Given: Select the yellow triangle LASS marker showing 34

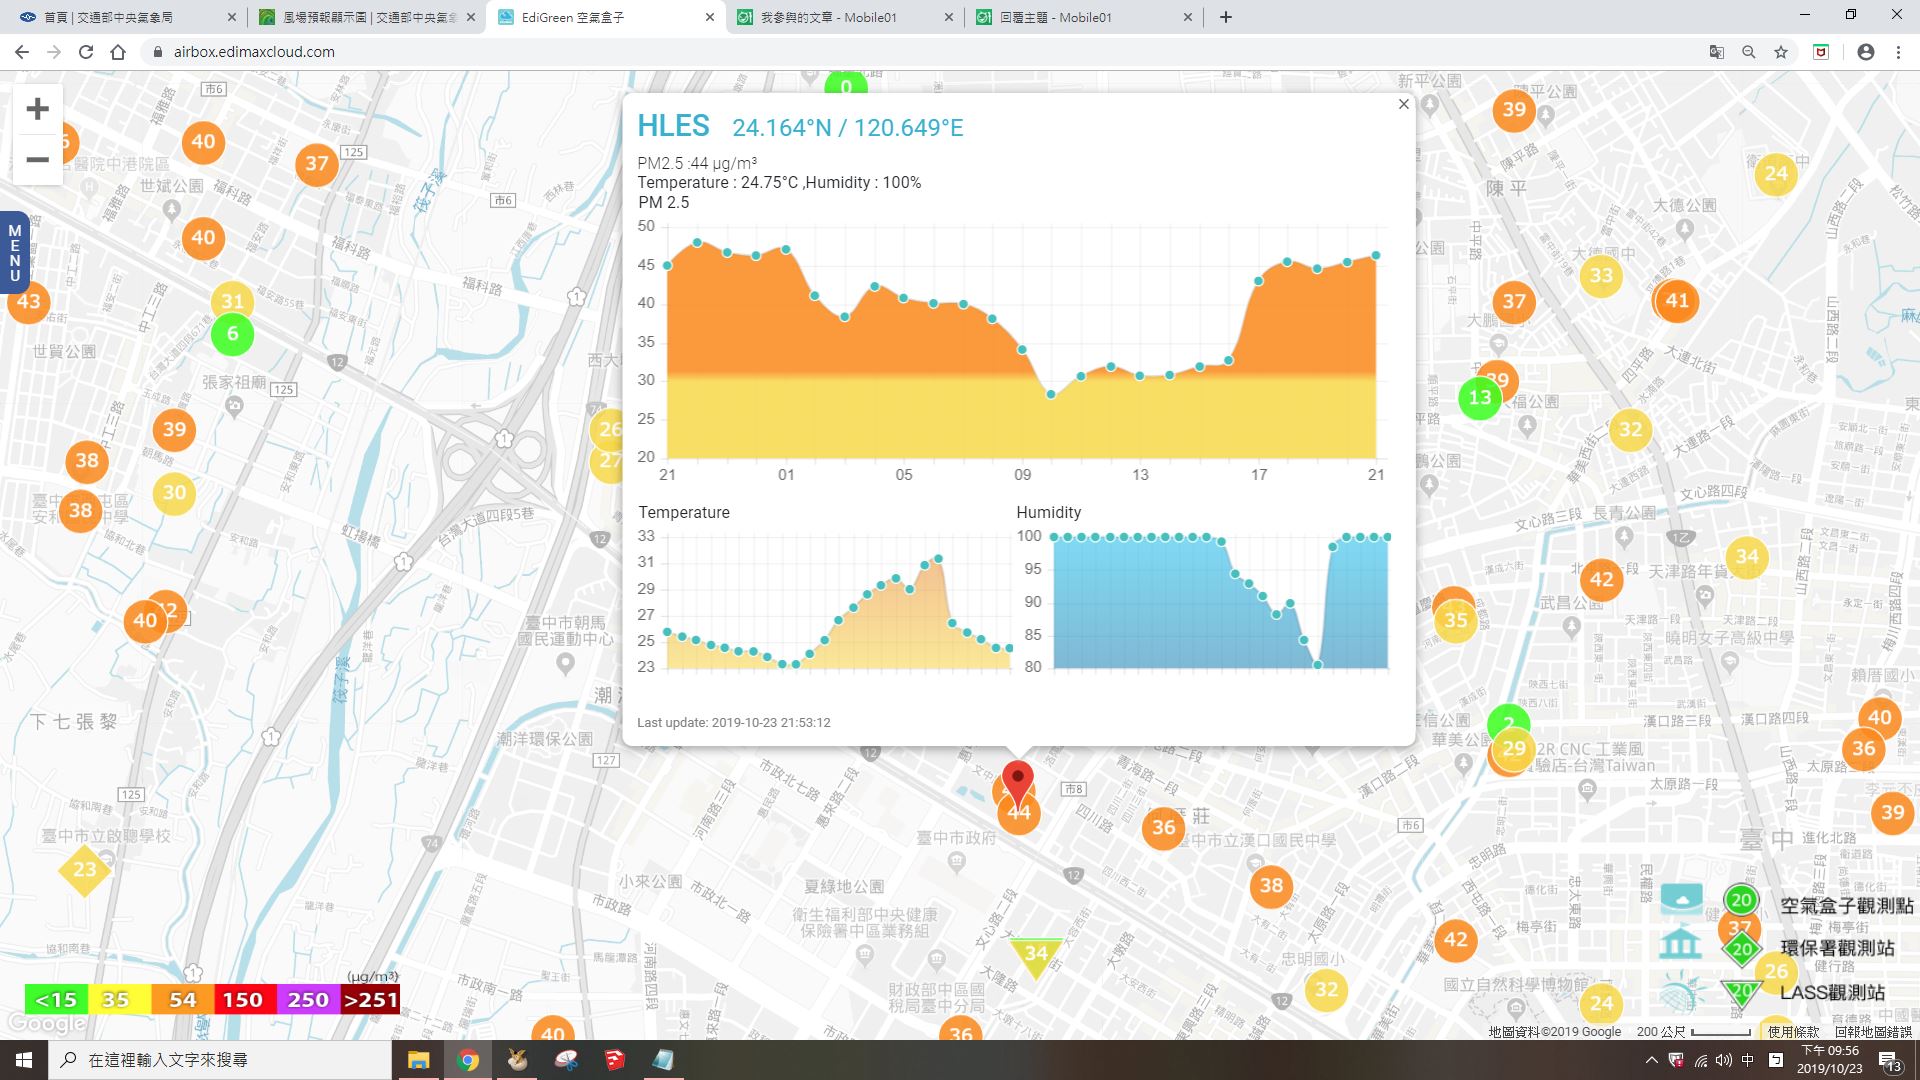Looking at the screenshot, I should (x=1036, y=956).
